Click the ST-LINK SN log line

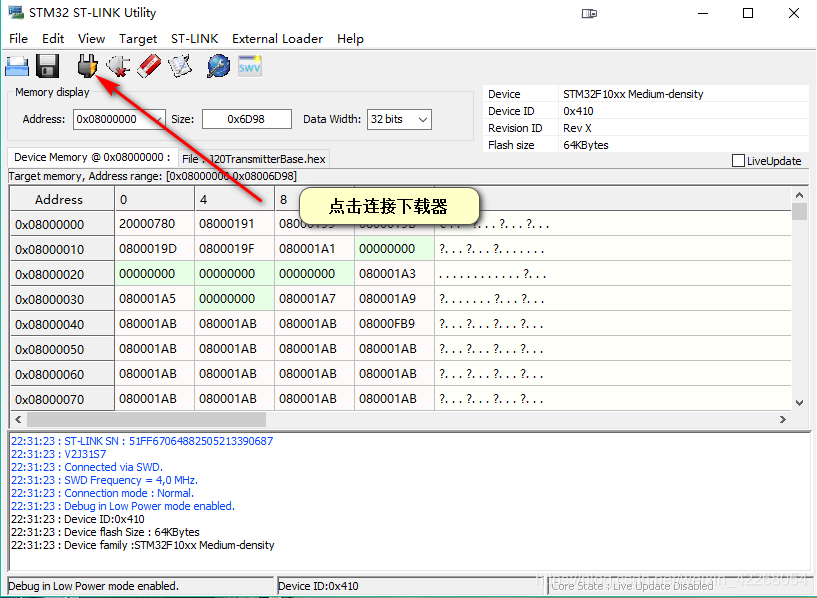click(142, 441)
